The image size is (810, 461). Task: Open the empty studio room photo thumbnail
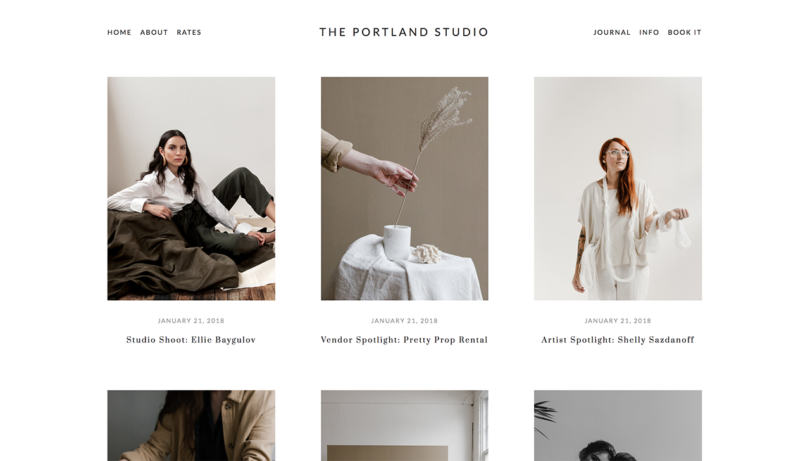(x=404, y=425)
